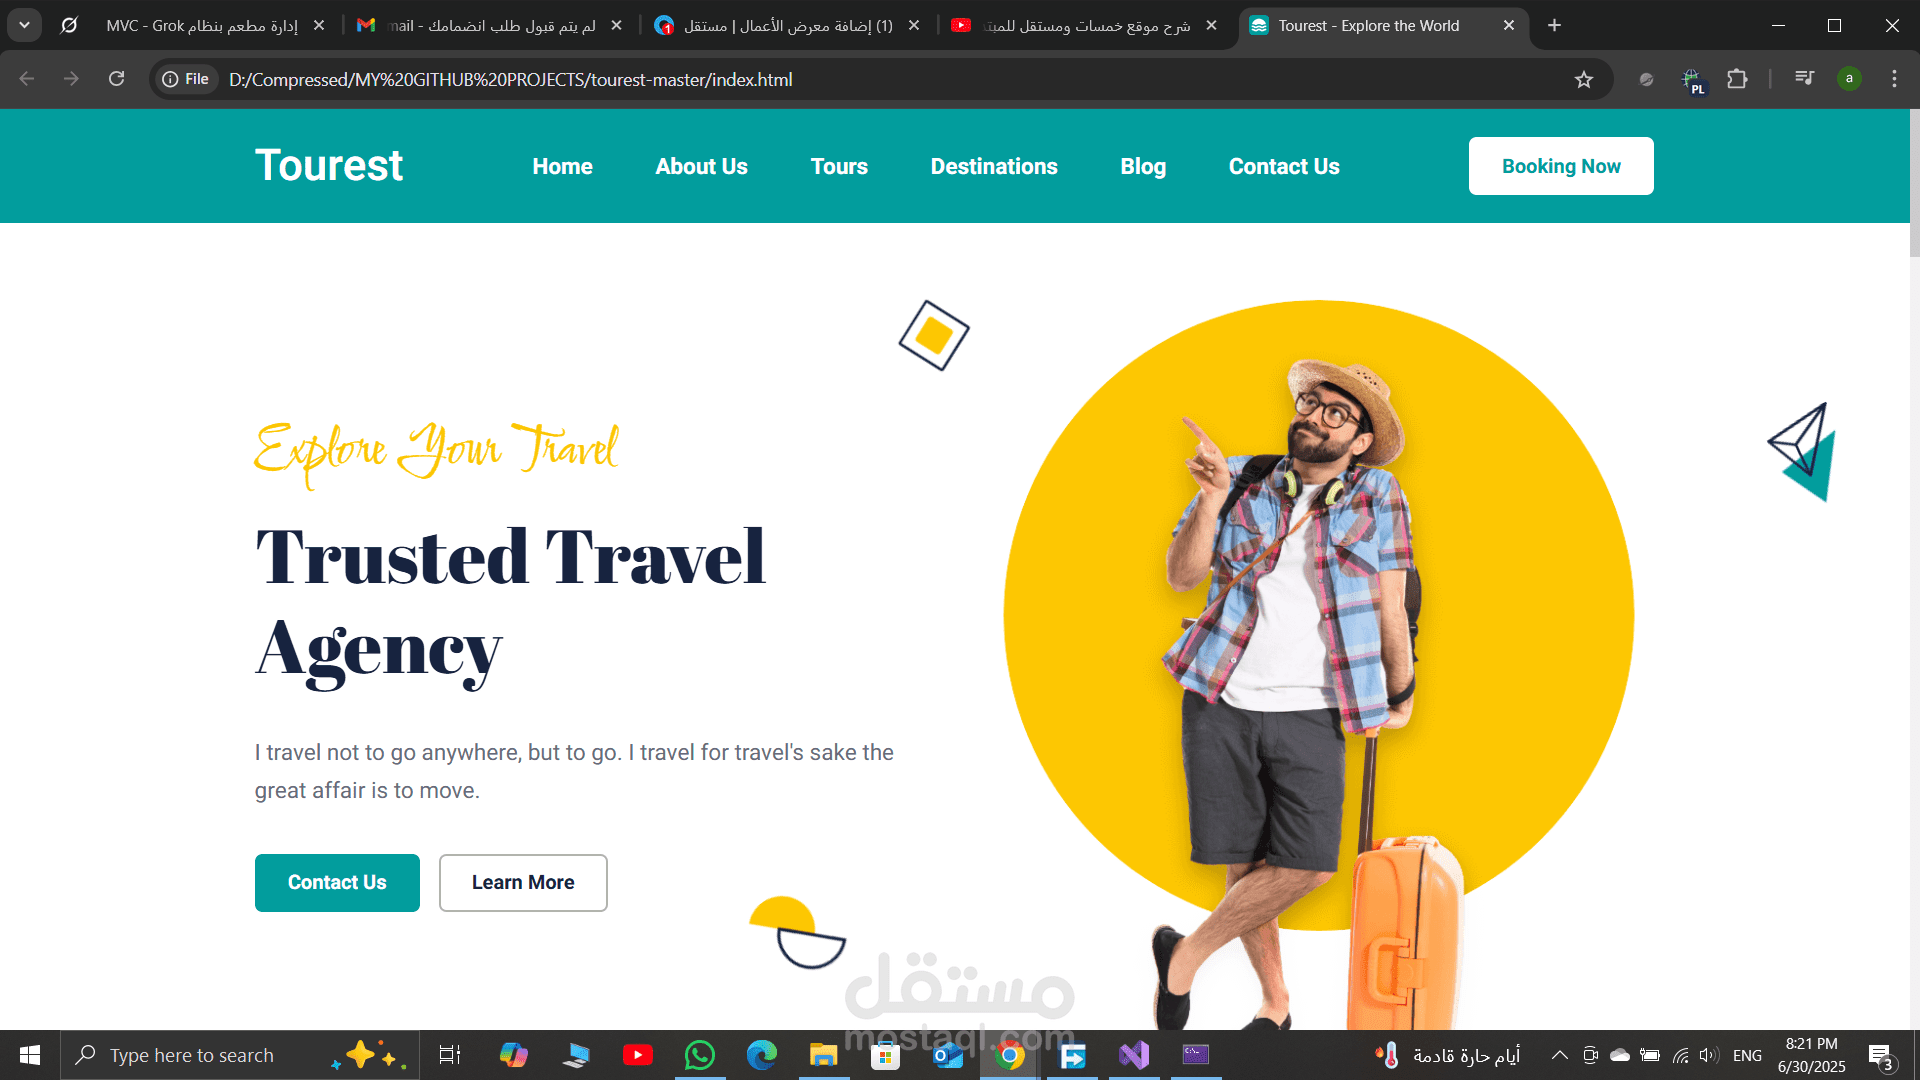Open the media control icon in toolbar
The height and width of the screenshot is (1080, 1920).
coord(1804,78)
